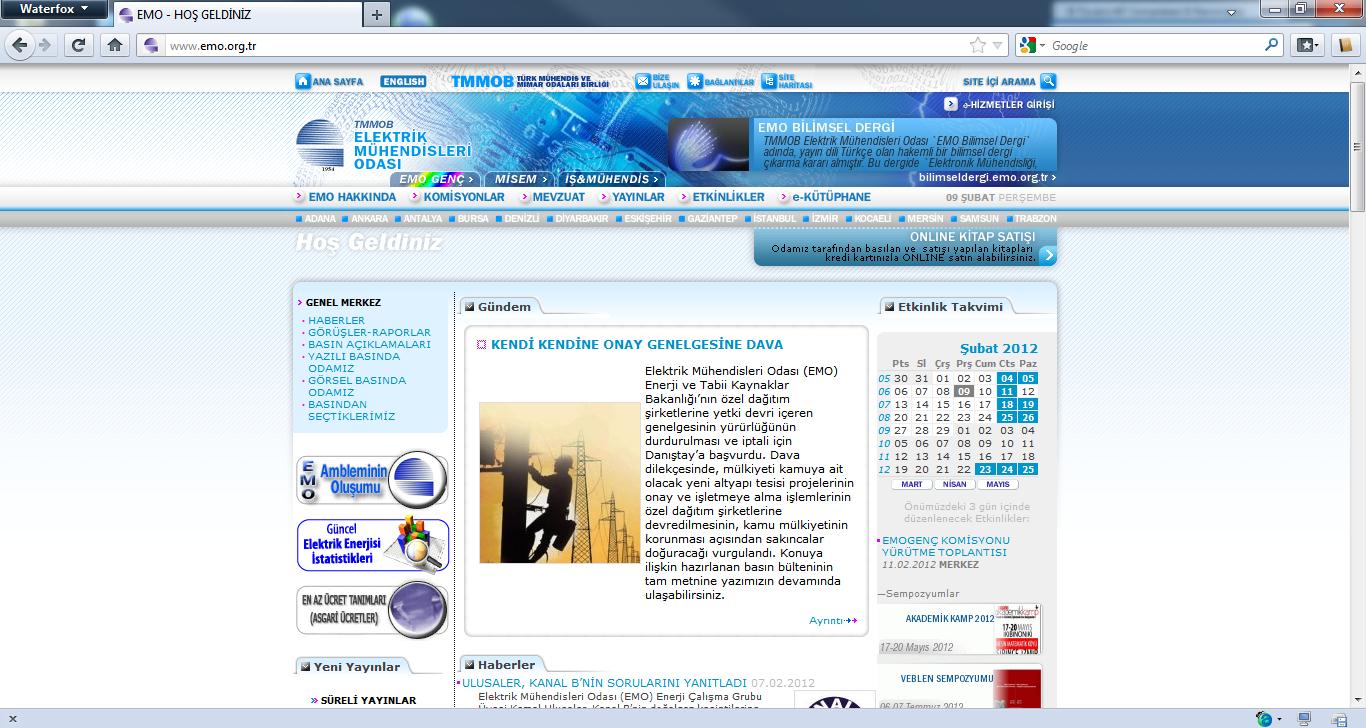This screenshot has height=728, width=1366.
Task: Open Bağlantılar links icon
Action: coord(694,81)
